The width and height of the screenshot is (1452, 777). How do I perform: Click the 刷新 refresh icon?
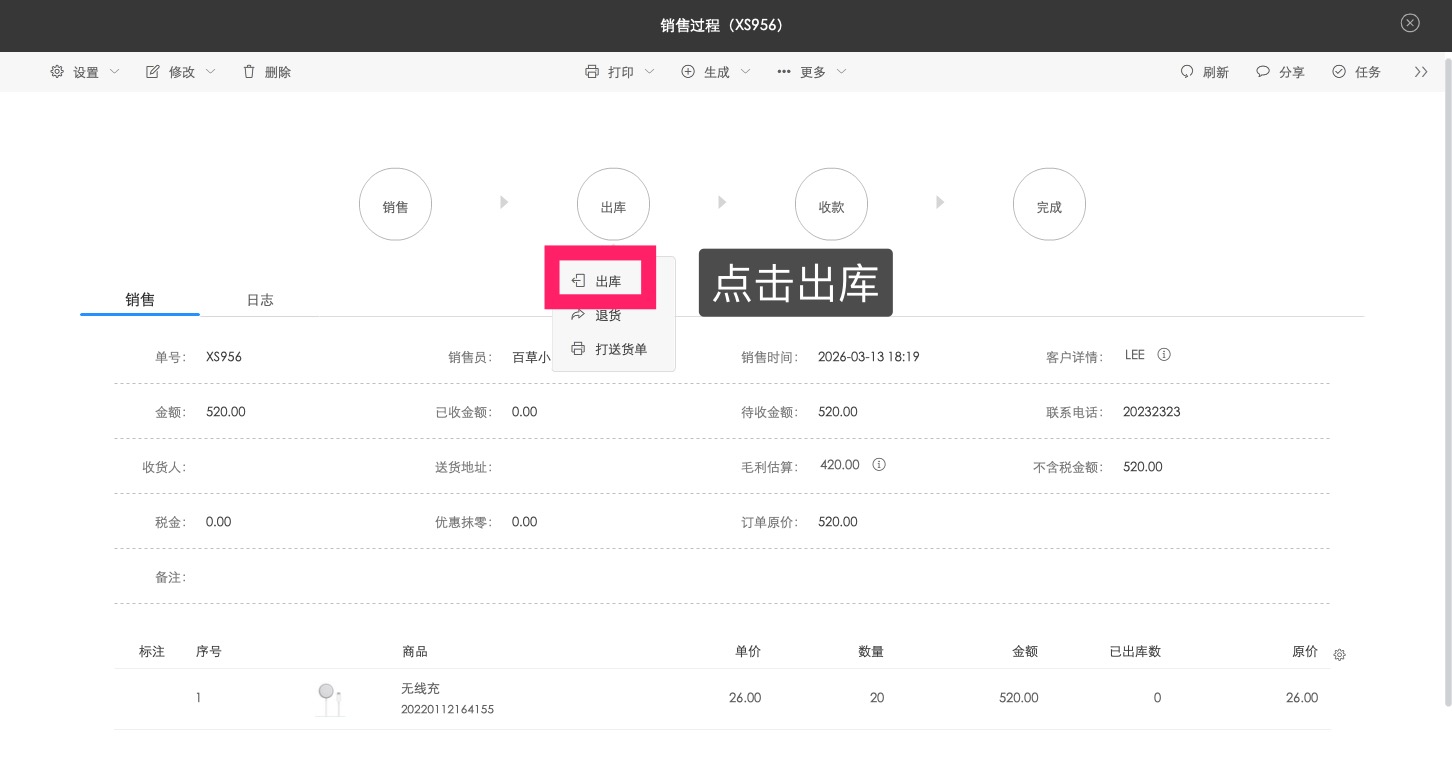[x=1187, y=71]
